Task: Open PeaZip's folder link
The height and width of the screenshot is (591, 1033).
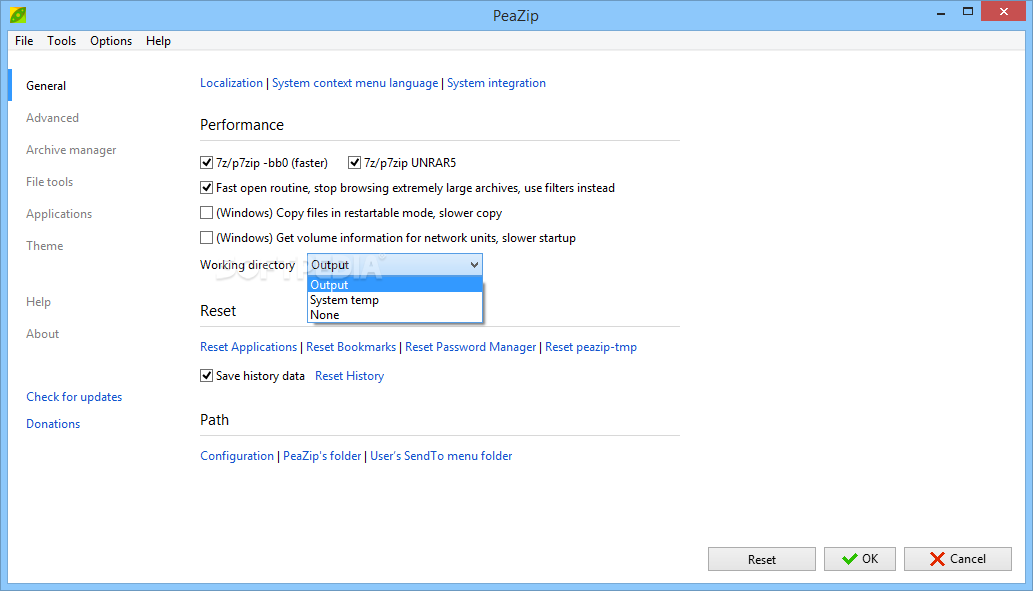Action: pyautogui.click(x=321, y=456)
